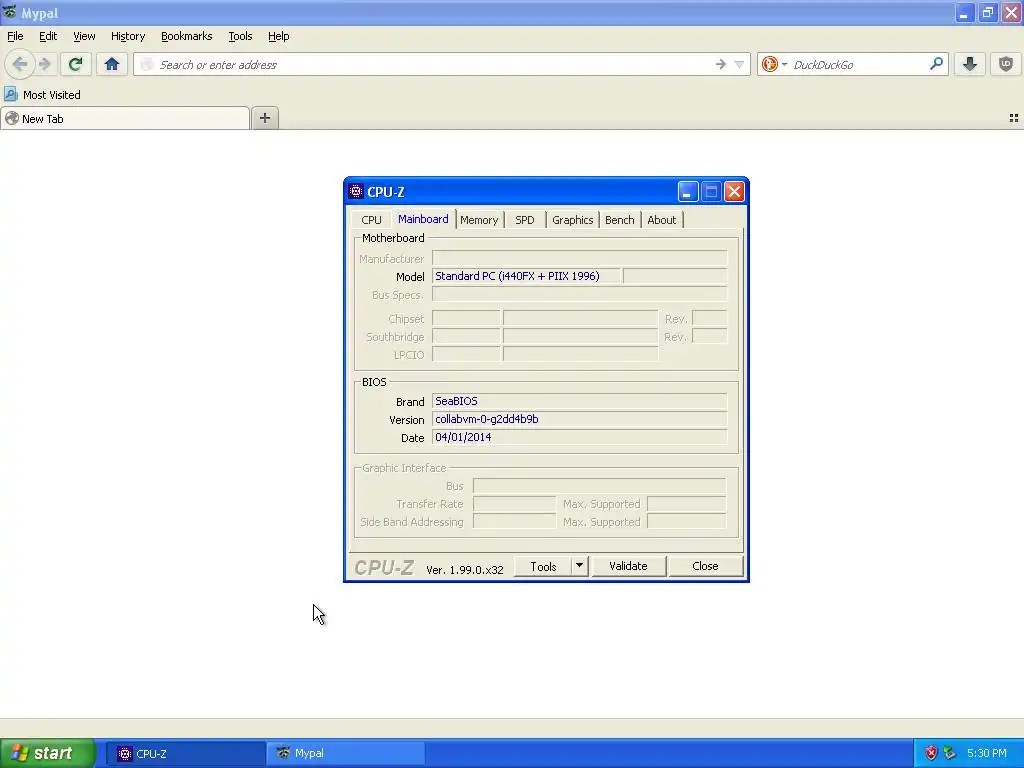Open the Bookmarks menu
Viewport: 1024px width, 768px height.
tap(187, 36)
